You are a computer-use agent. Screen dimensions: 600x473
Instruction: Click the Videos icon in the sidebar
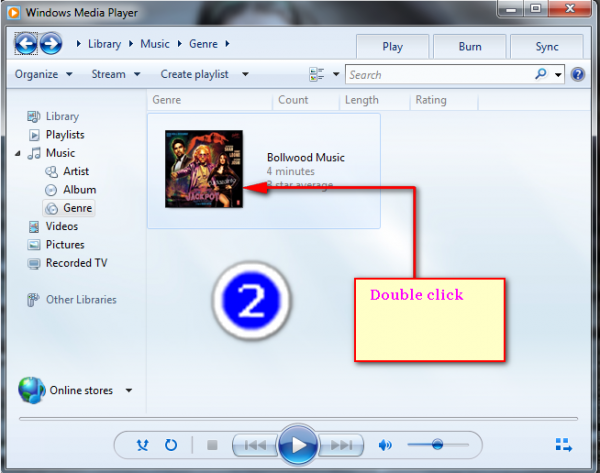34,227
